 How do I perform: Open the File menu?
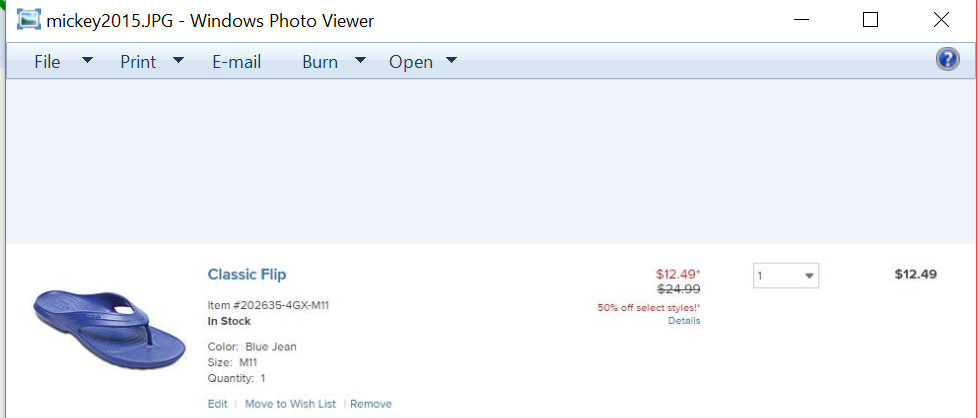[47, 62]
